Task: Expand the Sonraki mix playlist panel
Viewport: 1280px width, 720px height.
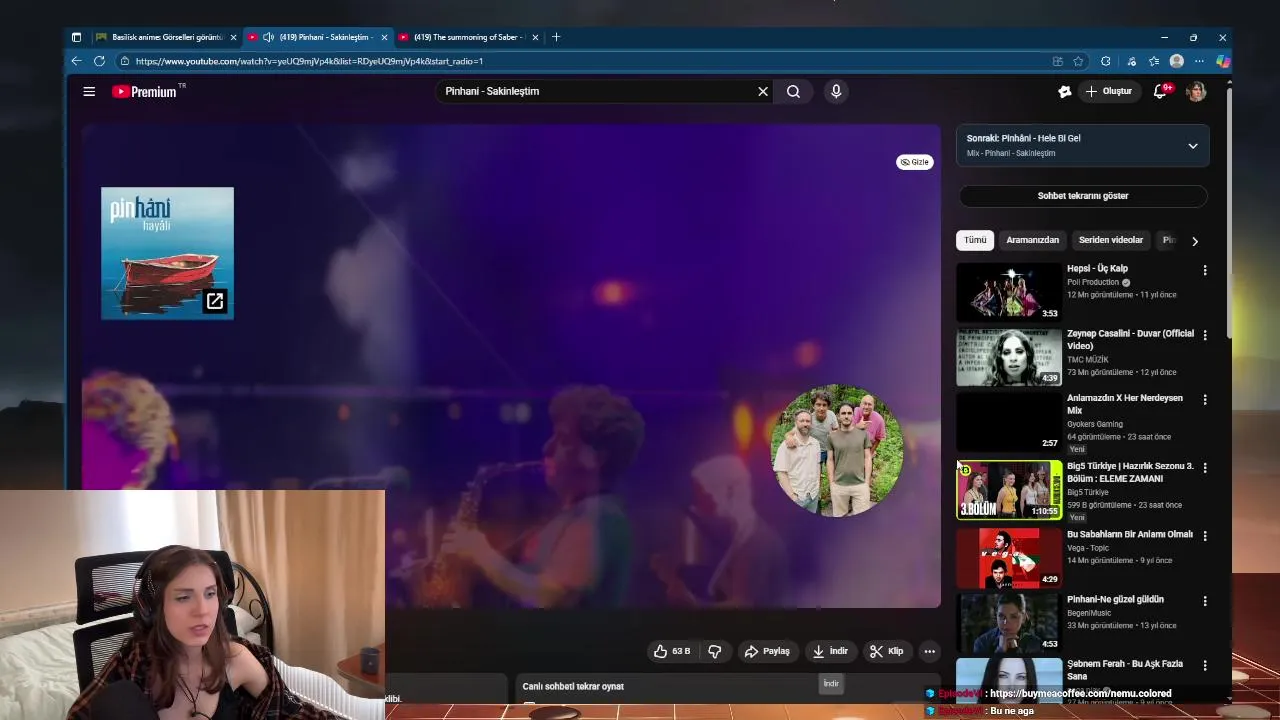Action: (x=1192, y=146)
